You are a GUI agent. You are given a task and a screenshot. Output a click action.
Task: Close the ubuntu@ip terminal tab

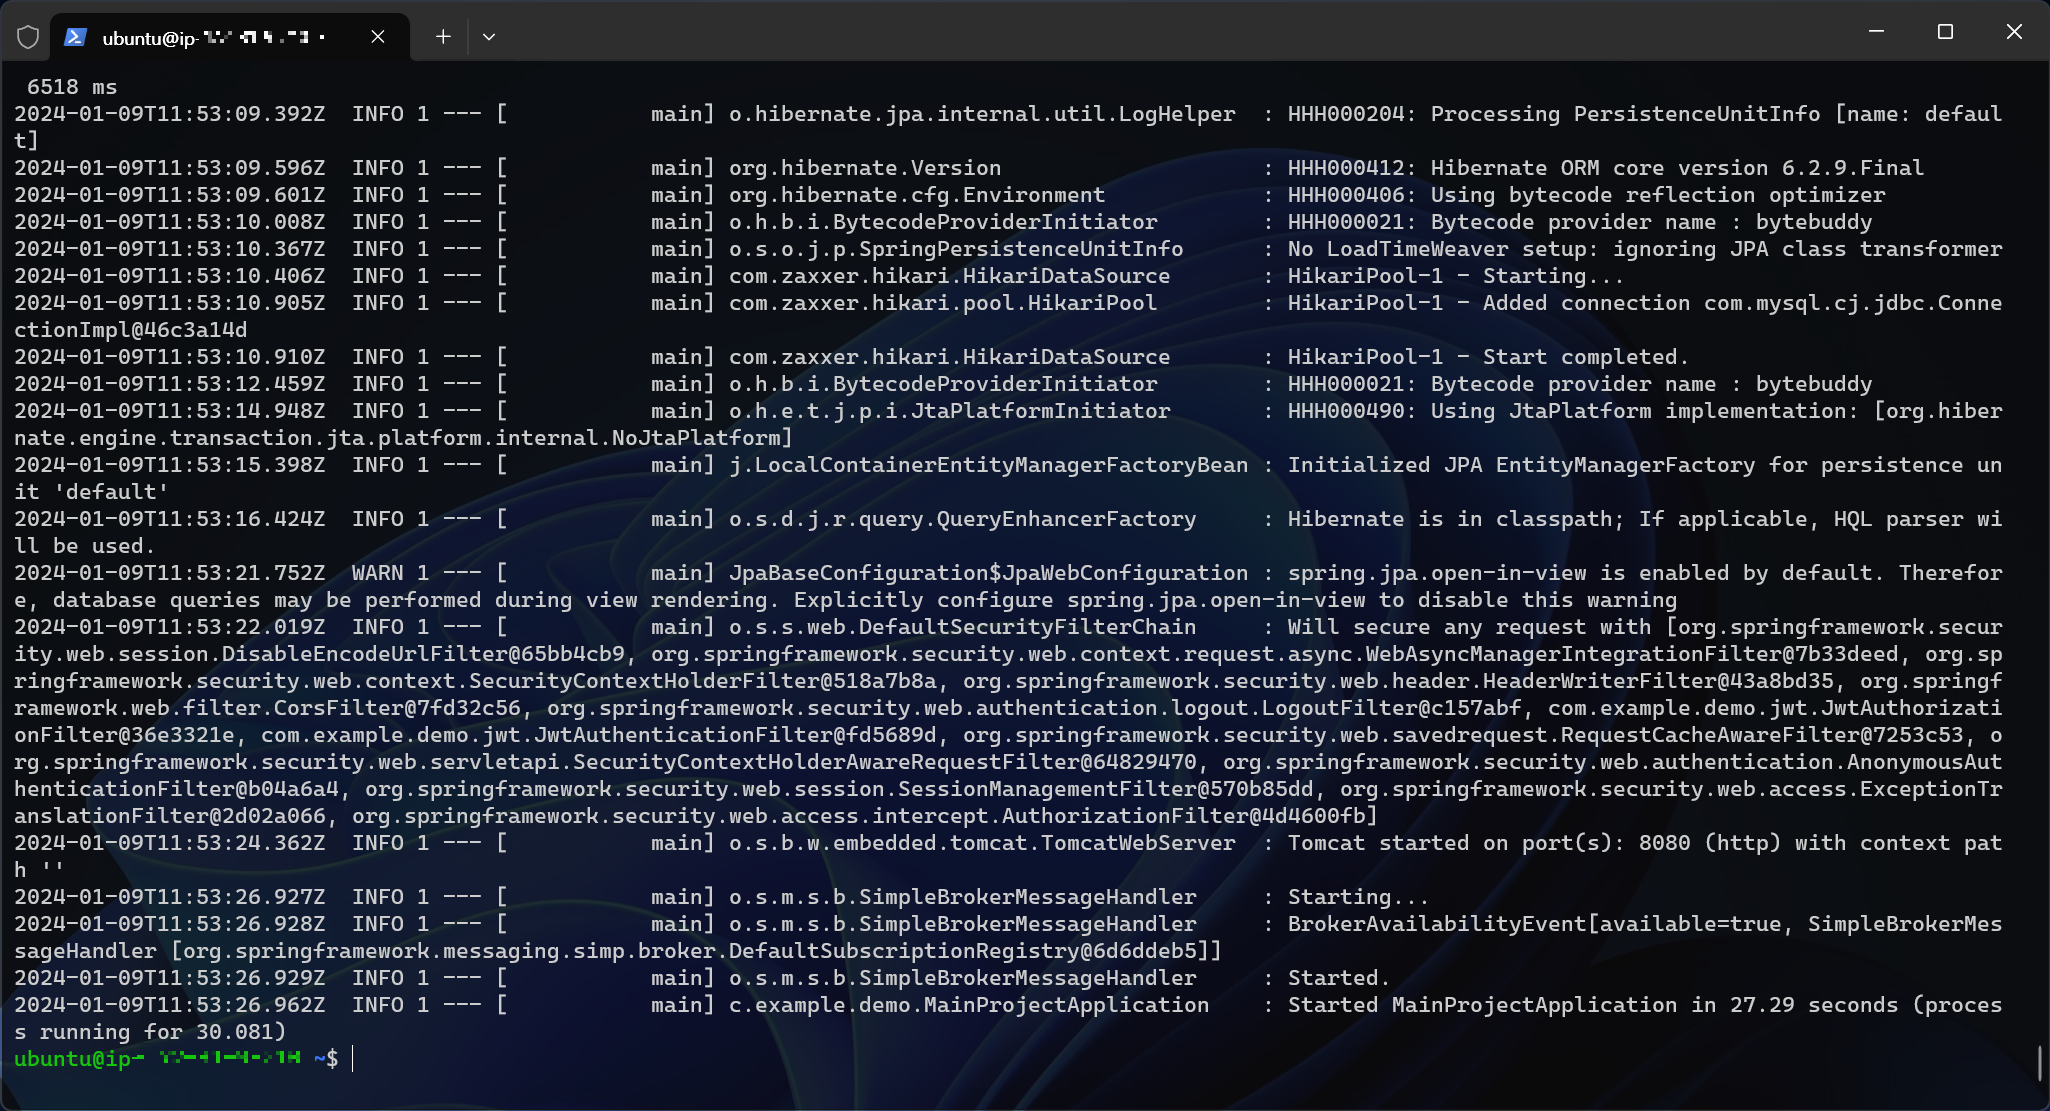pyautogui.click(x=377, y=37)
